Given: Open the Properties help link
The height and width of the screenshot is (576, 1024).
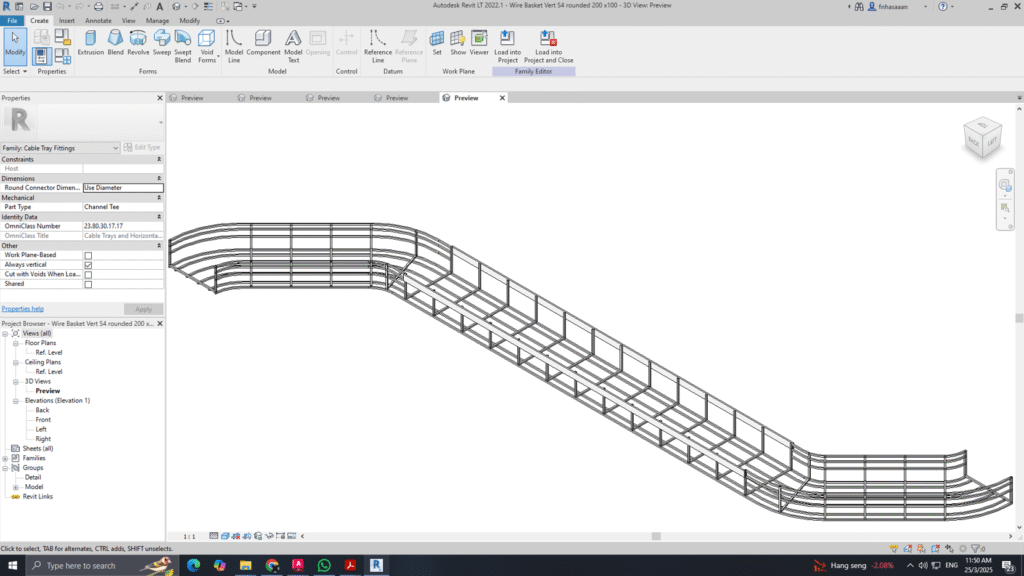Looking at the screenshot, I should click(22, 309).
